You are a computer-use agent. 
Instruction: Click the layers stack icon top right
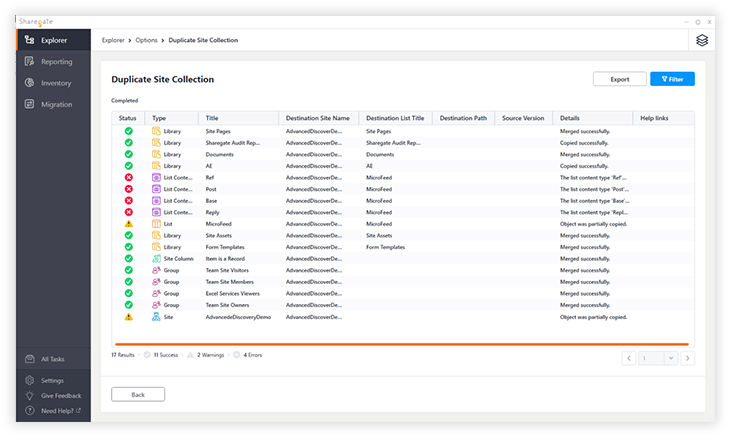[x=702, y=40]
